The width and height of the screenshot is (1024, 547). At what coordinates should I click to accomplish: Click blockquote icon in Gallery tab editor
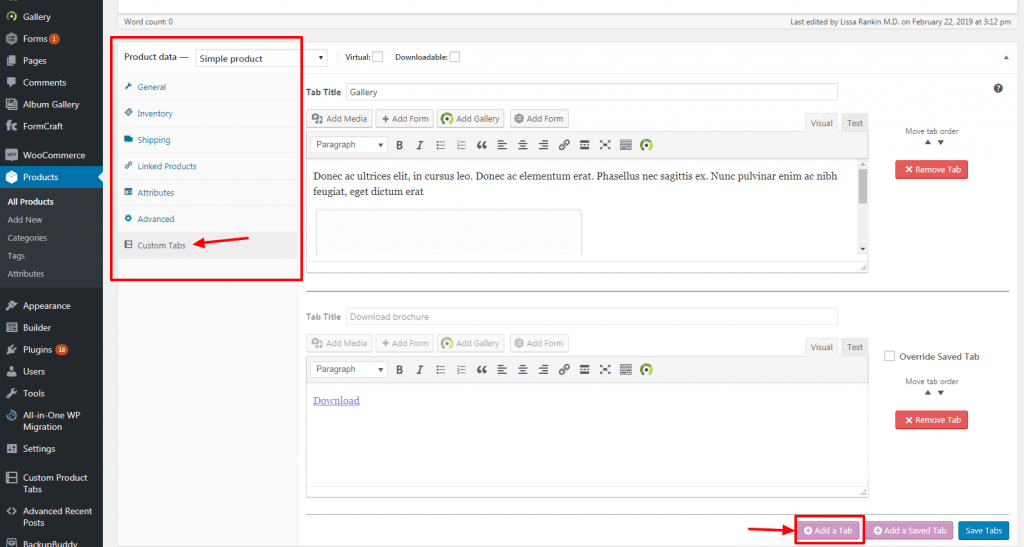click(481, 145)
